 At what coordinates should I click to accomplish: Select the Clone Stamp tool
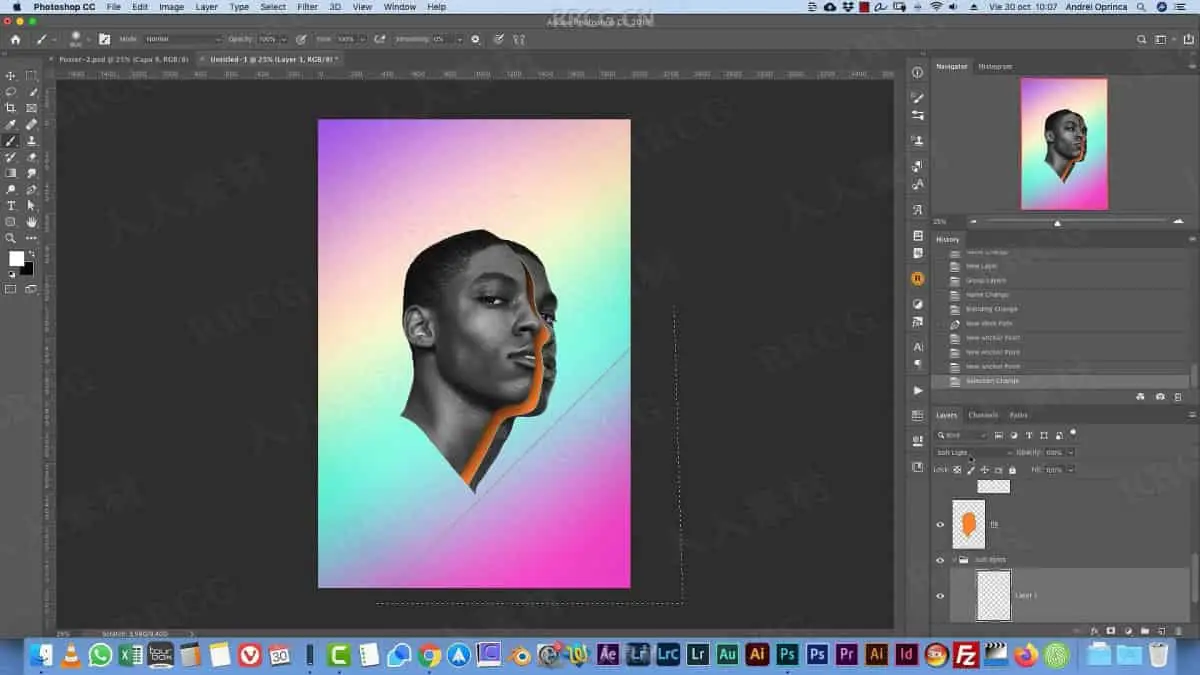pyautogui.click(x=32, y=141)
